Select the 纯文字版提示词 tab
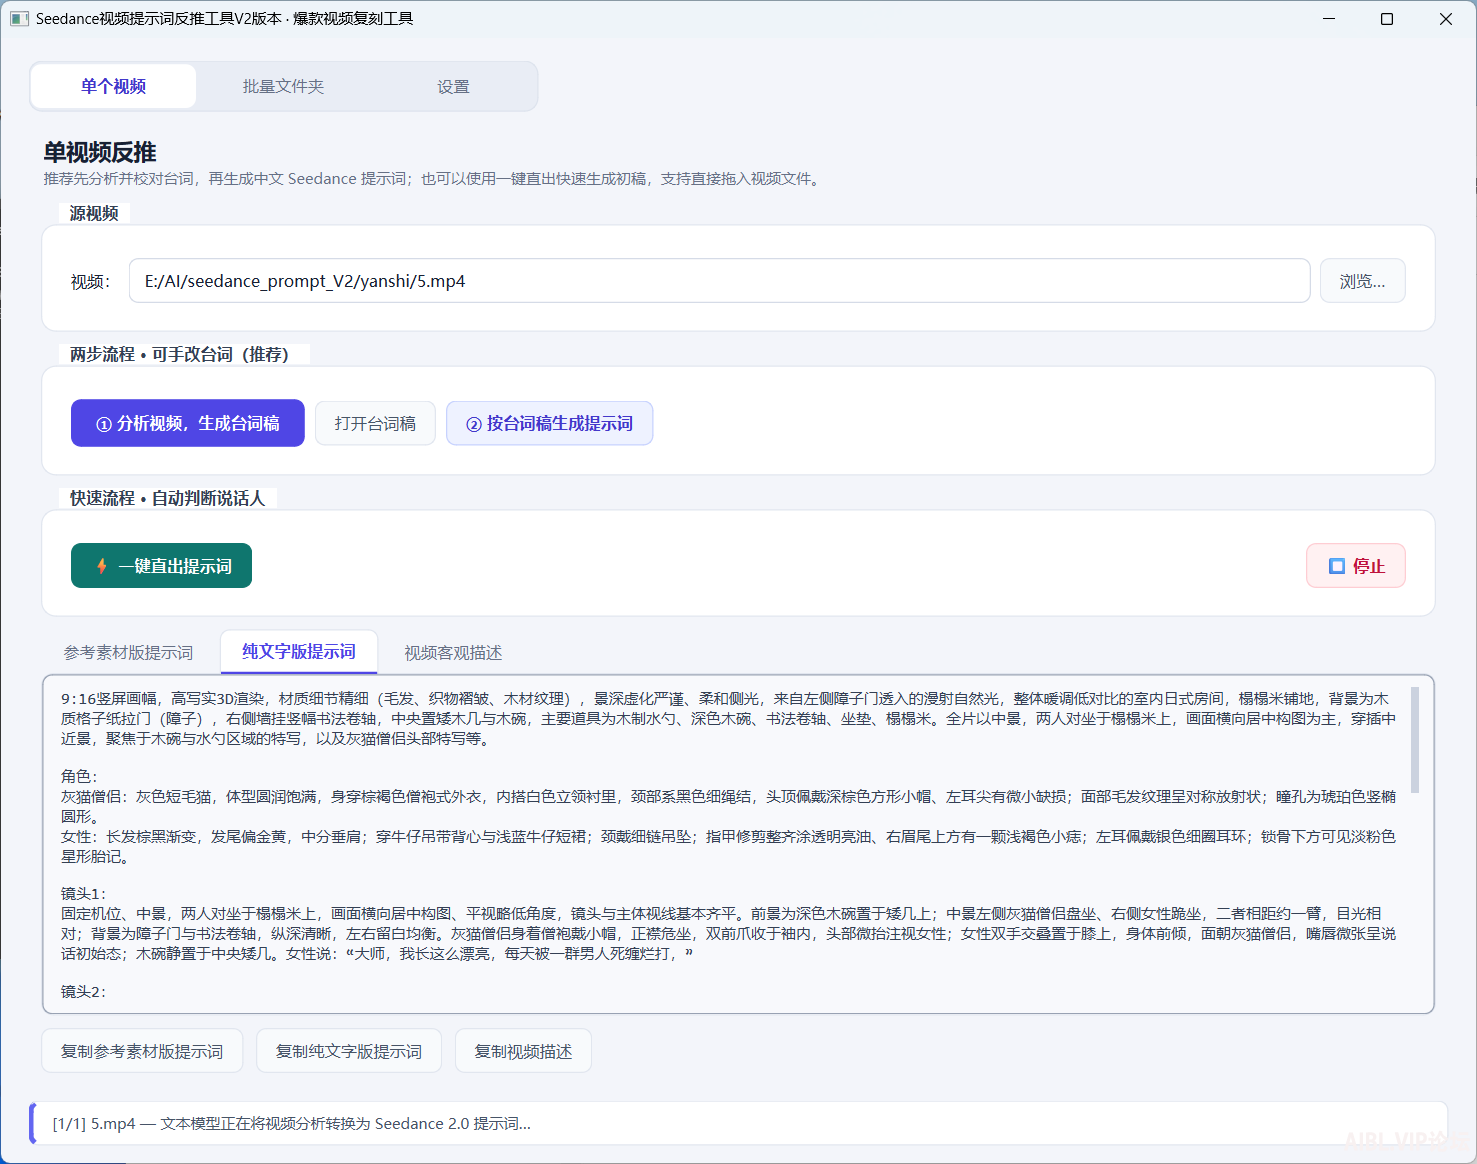Image resolution: width=1477 pixels, height=1164 pixels. click(x=299, y=652)
